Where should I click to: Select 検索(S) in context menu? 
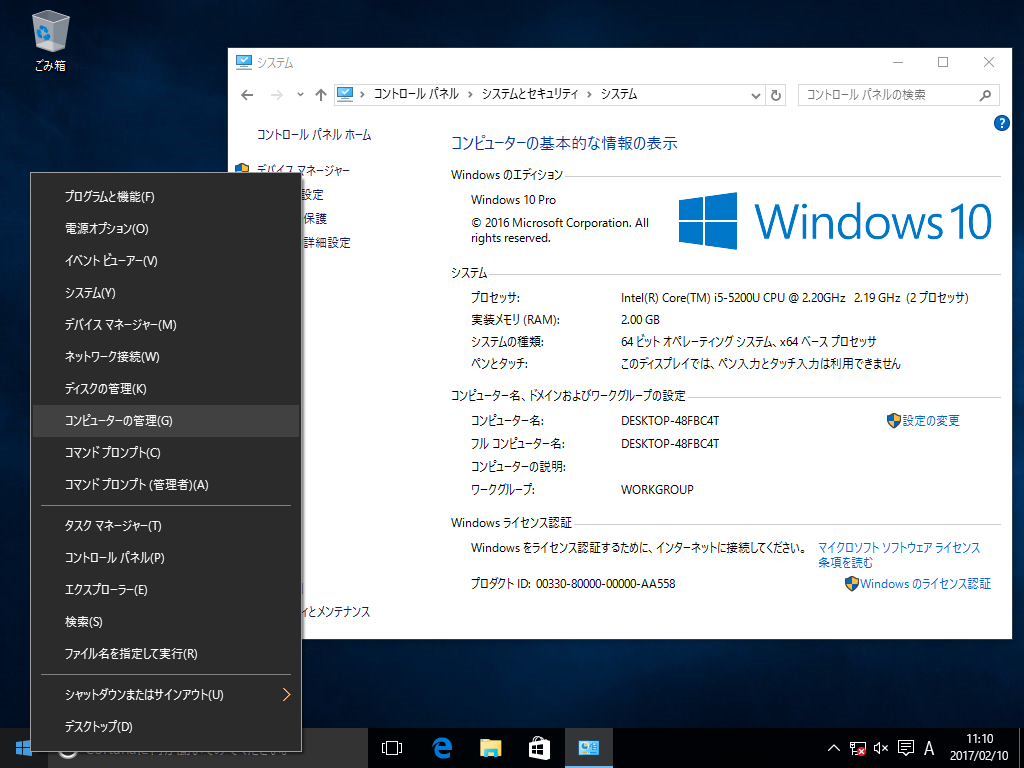click(x=166, y=622)
